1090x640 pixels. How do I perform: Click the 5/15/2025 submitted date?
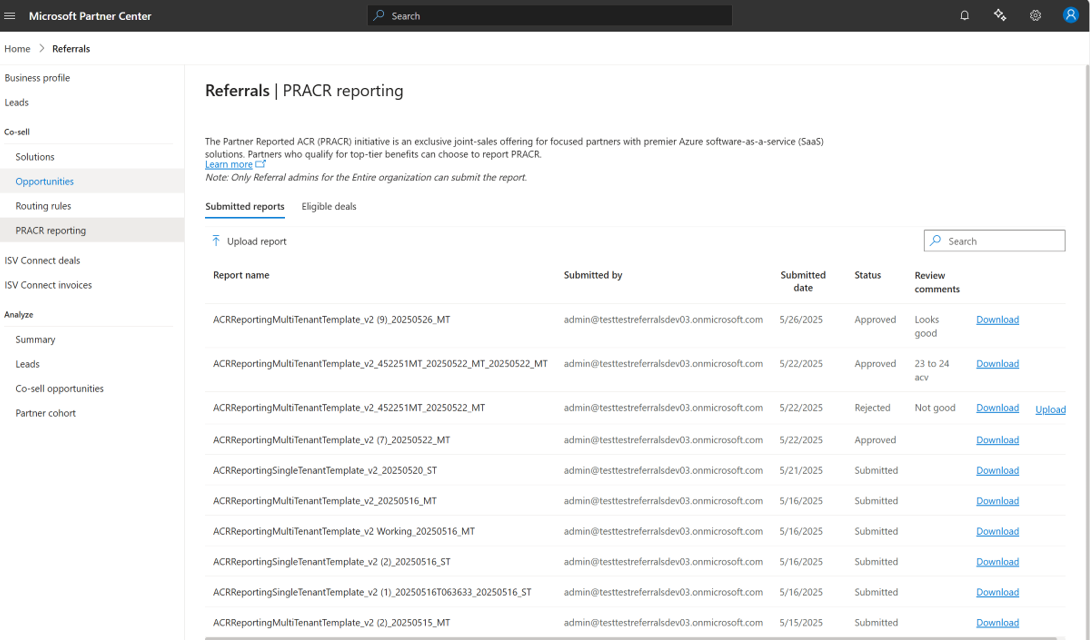point(801,623)
